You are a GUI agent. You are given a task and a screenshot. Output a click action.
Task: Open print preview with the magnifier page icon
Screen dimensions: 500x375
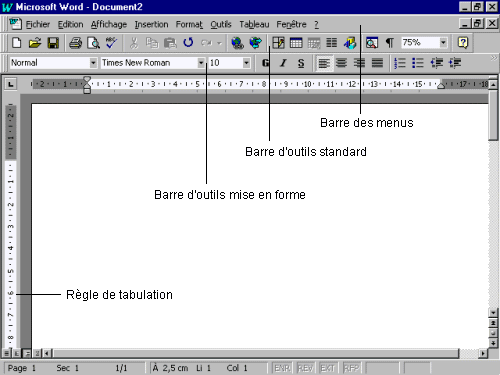[x=93, y=43]
